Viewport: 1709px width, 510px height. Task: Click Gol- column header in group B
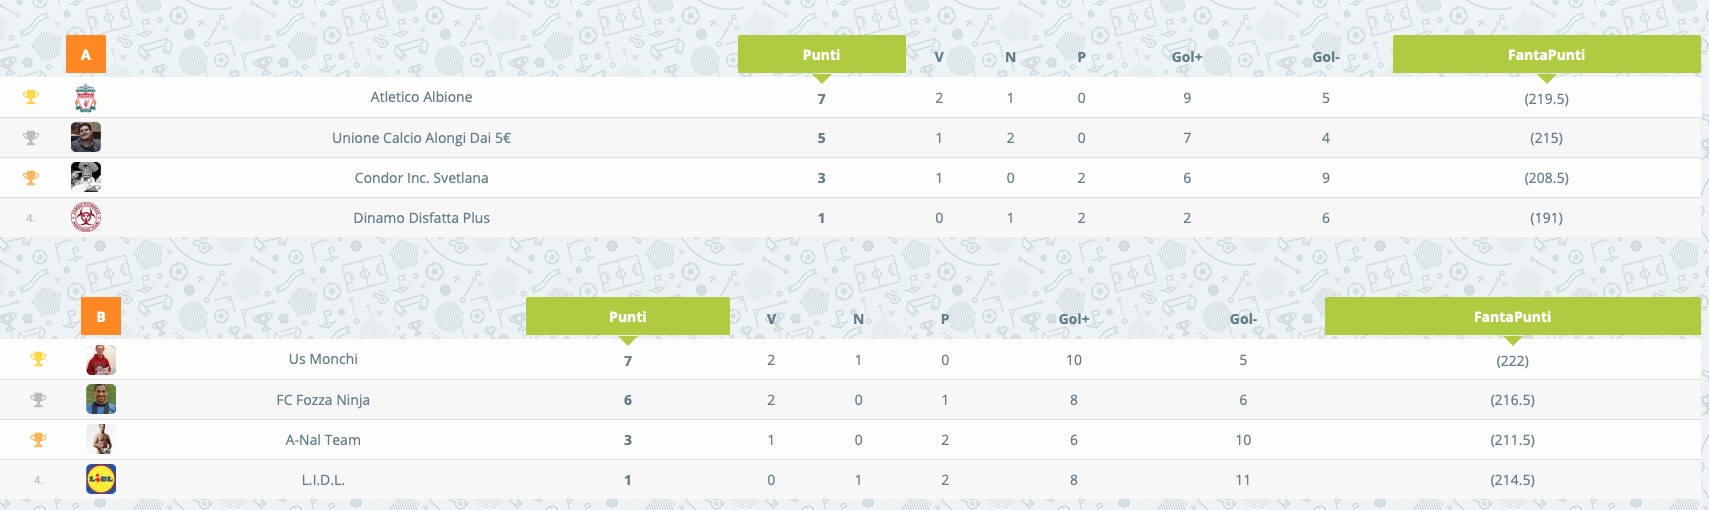point(1243,319)
